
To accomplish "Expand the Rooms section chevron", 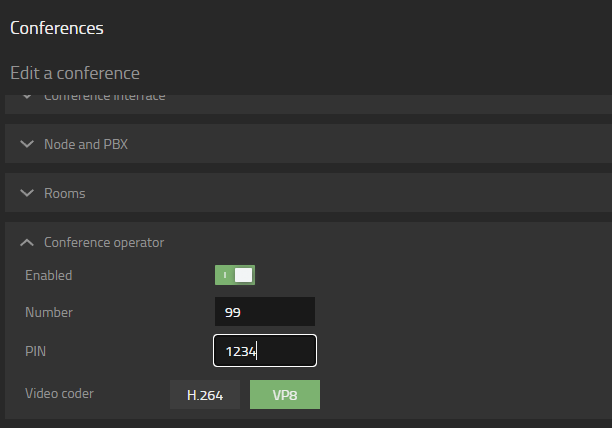I will pos(27,193).
